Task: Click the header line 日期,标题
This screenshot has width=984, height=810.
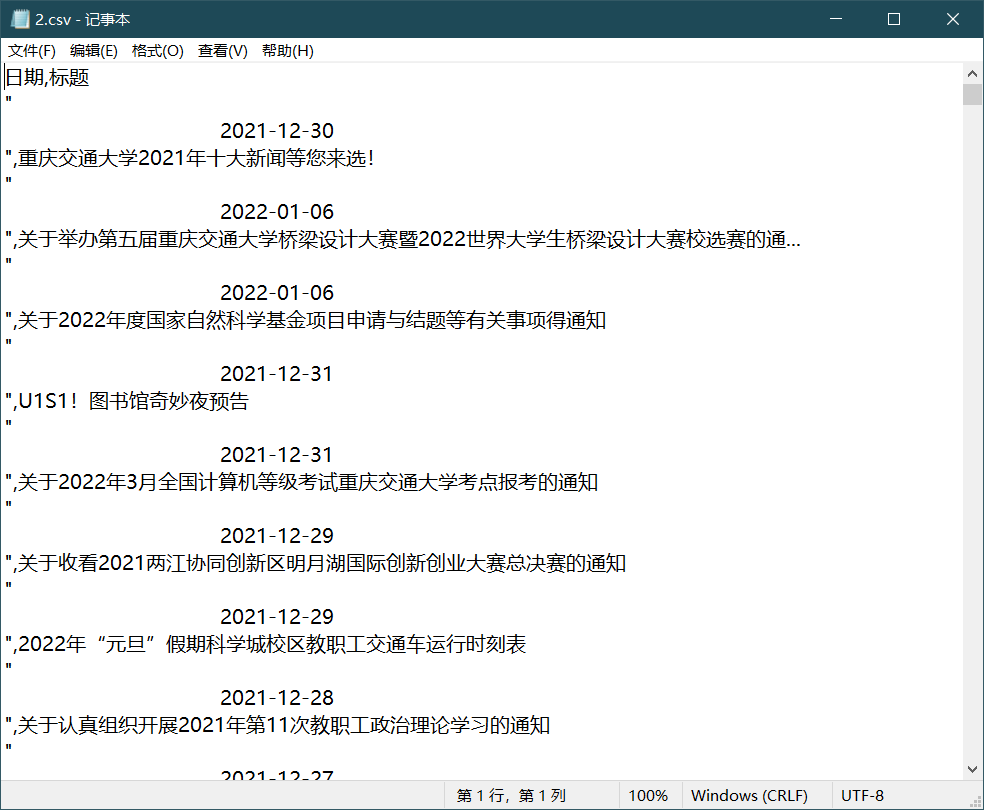Action: pyautogui.click(x=47, y=77)
